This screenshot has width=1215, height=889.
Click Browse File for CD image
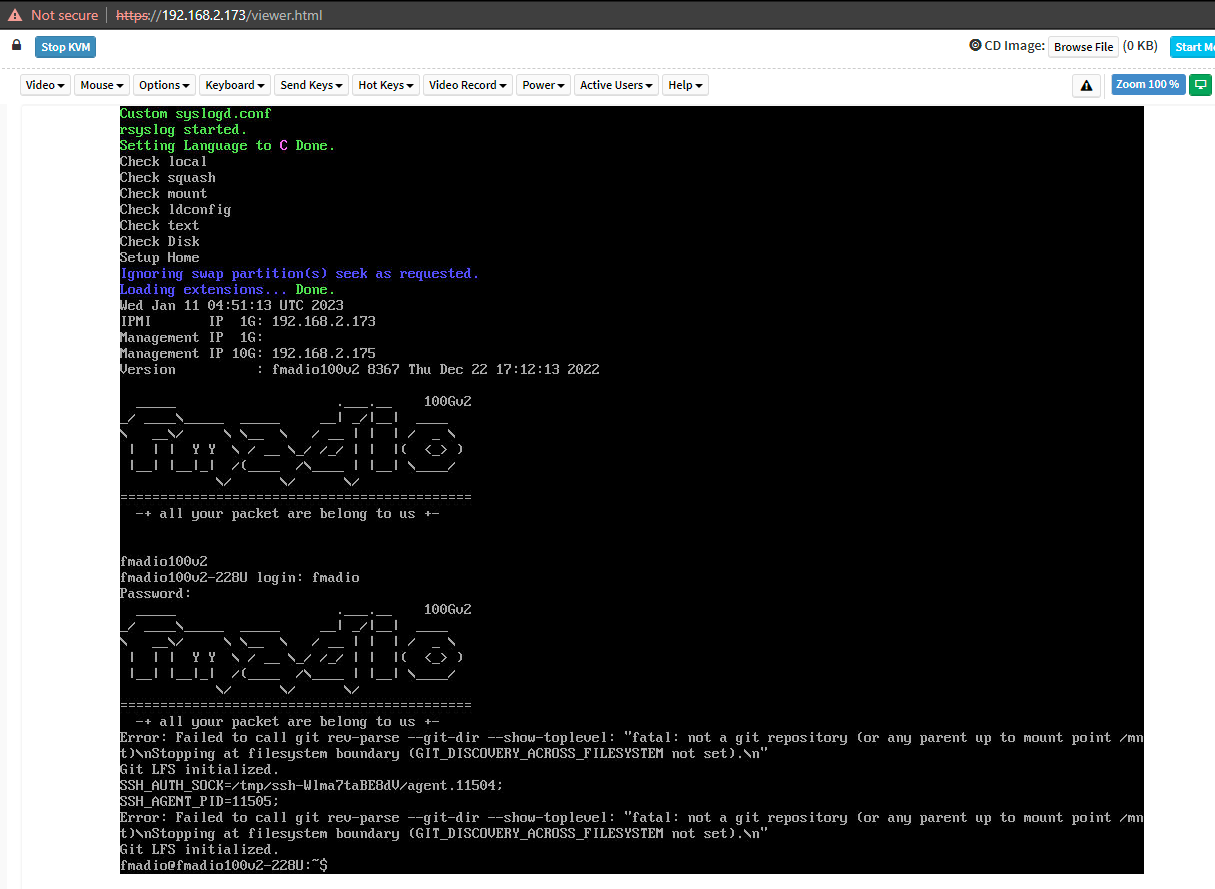click(x=1083, y=47)
